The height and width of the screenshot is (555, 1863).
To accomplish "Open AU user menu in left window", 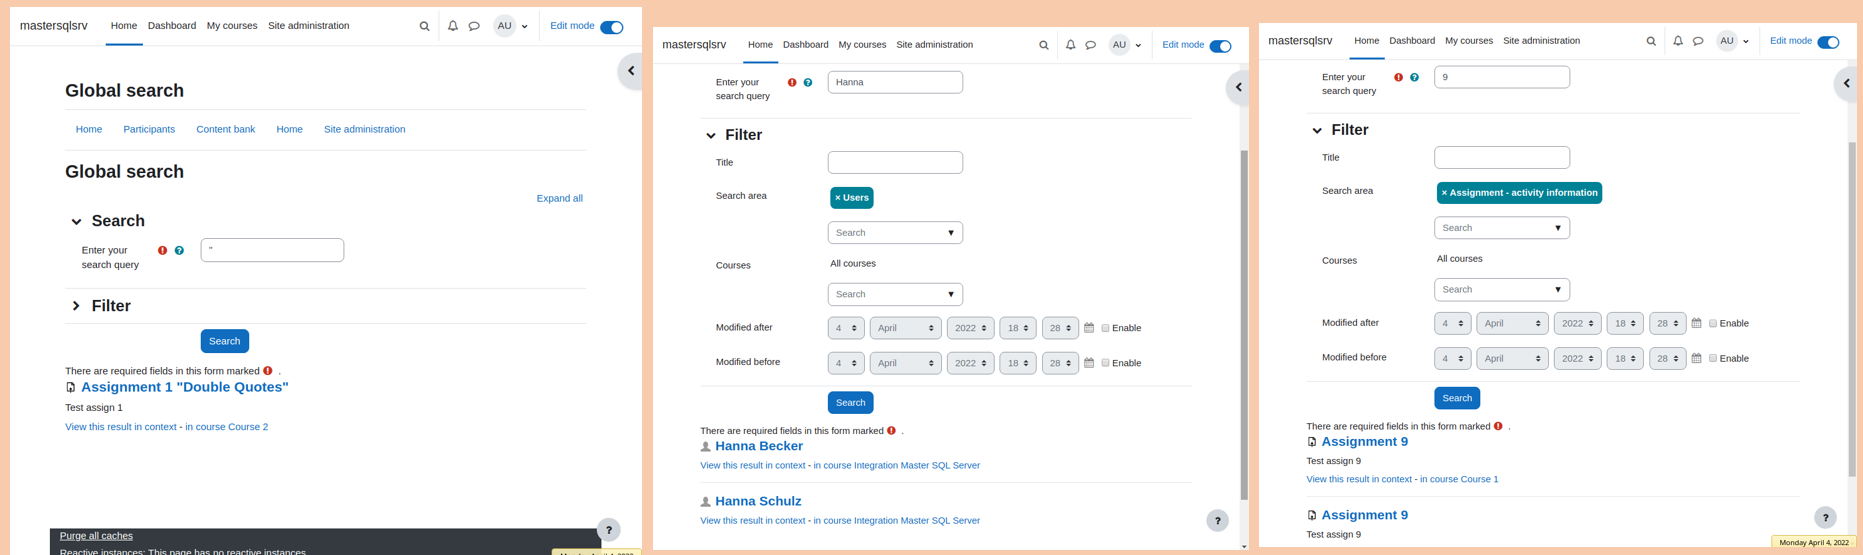I will pos(511,26).
